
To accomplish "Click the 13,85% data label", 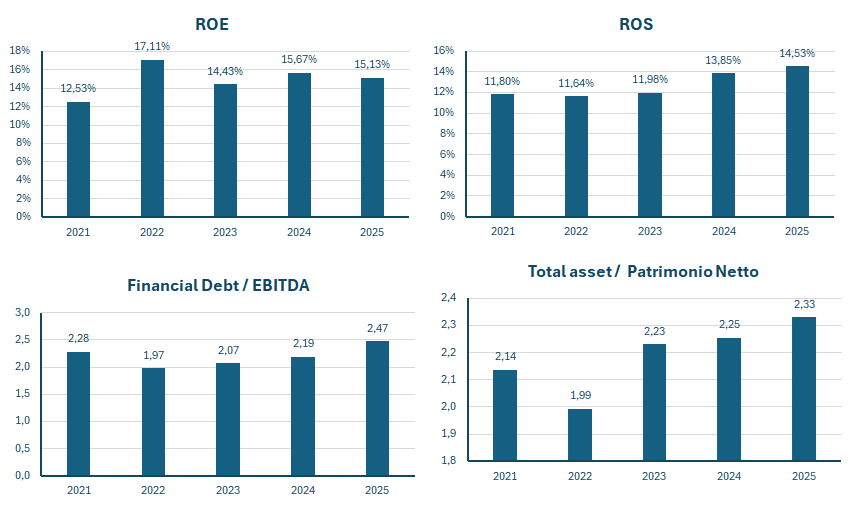I will [x=723, y=60].
